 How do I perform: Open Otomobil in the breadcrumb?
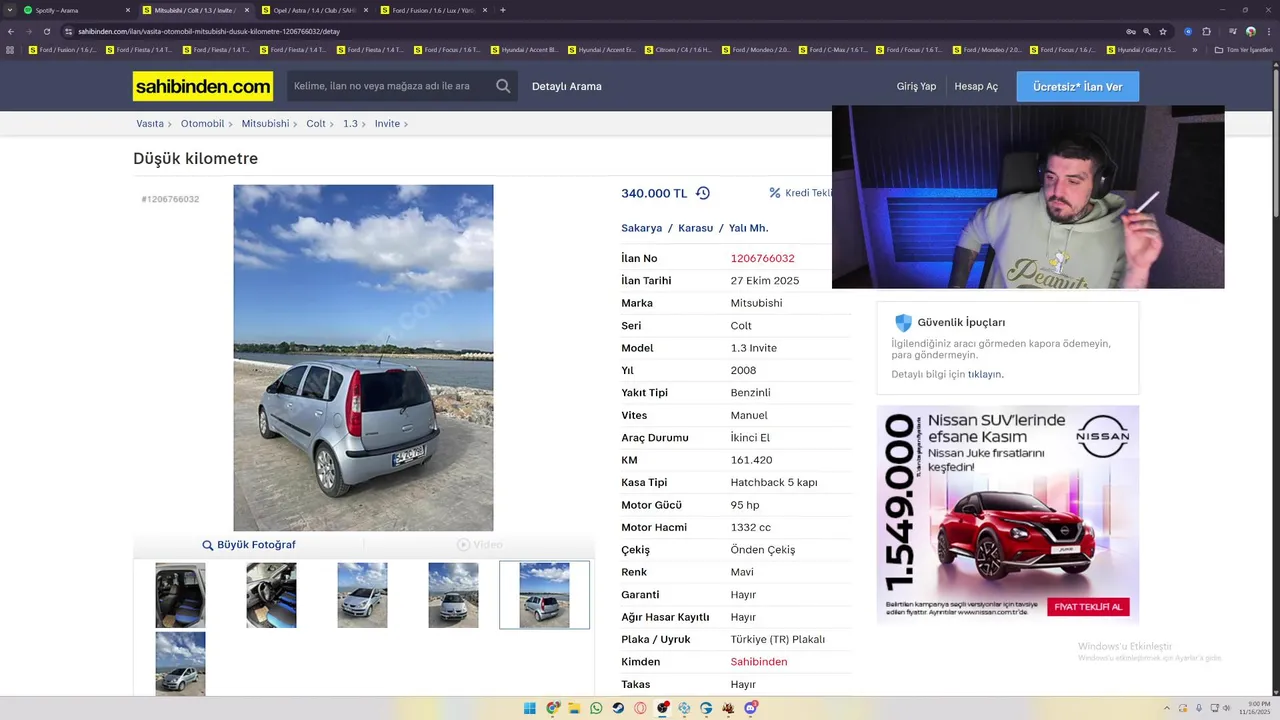(x=202, y=124)
